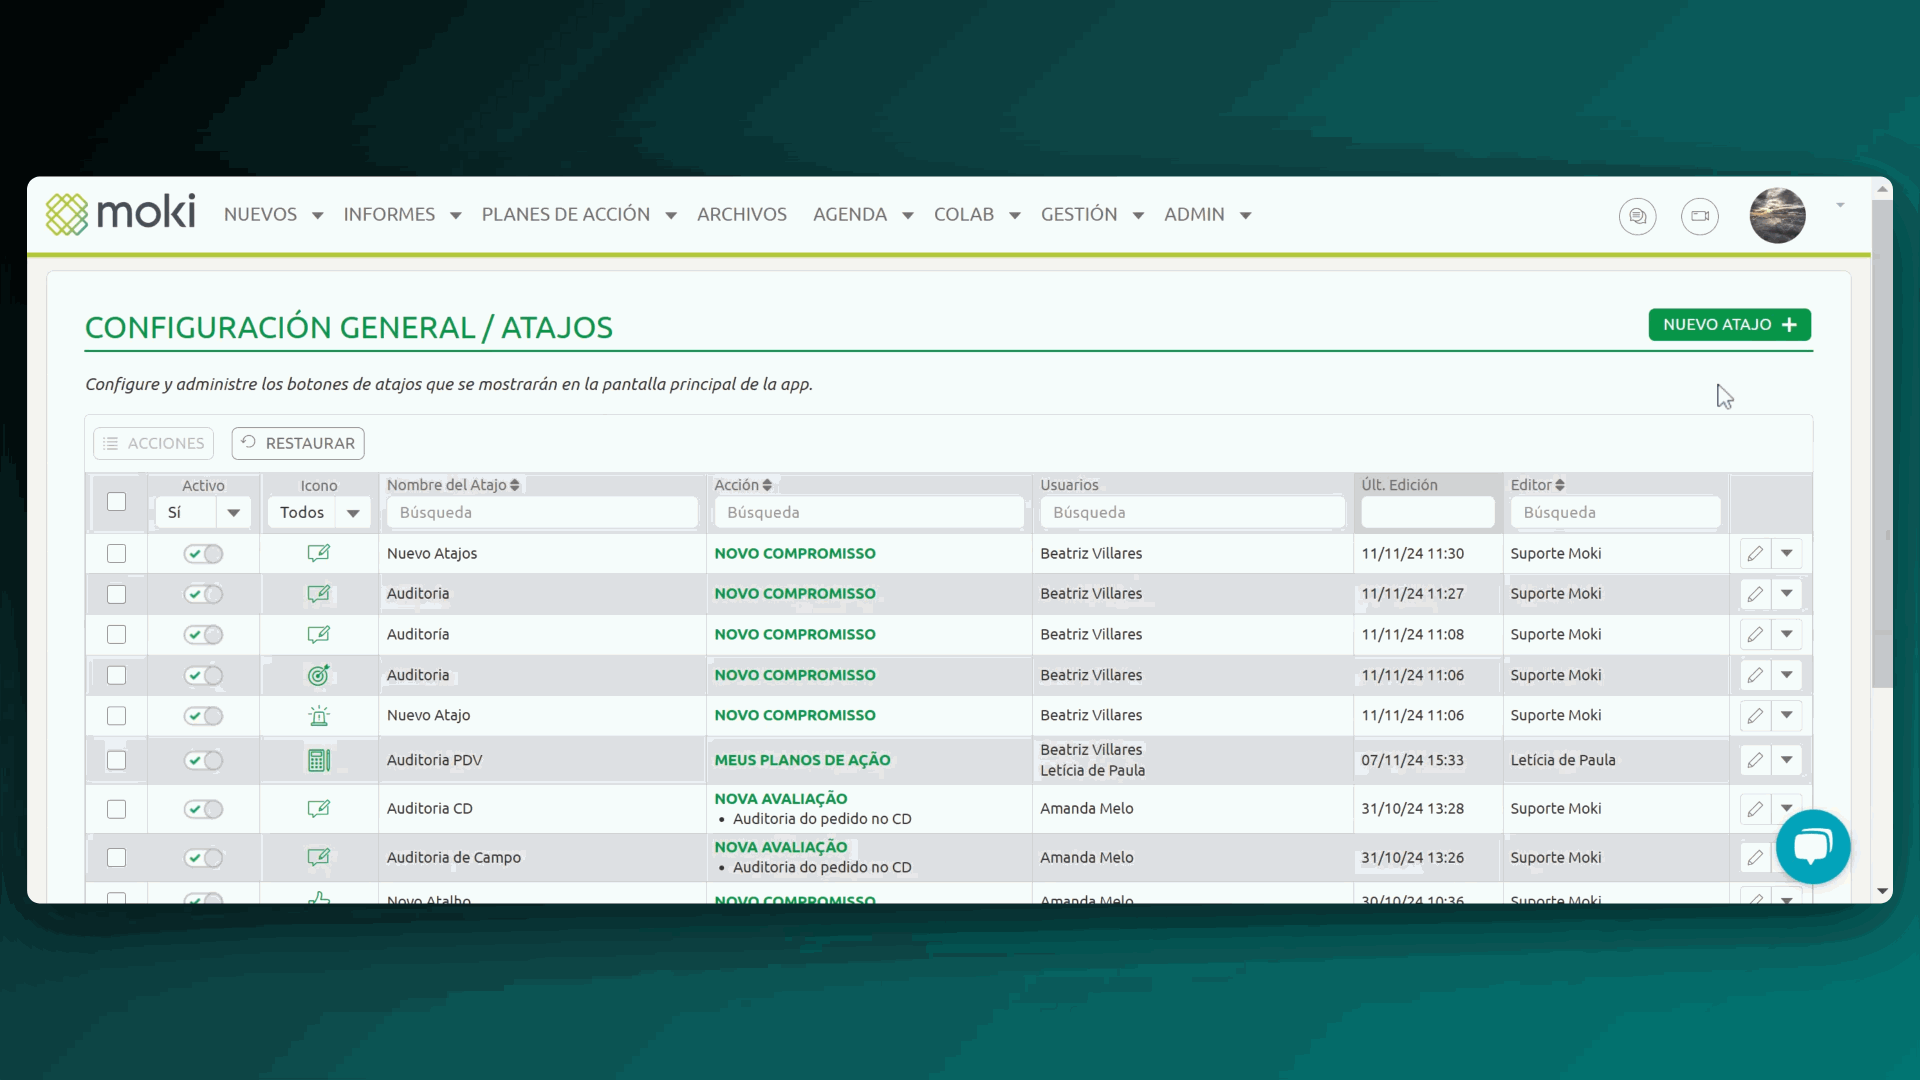Focus the Últ. Edición filter field
The height and width of the screenshot is (1080, 1920).
click(1428, 513)
